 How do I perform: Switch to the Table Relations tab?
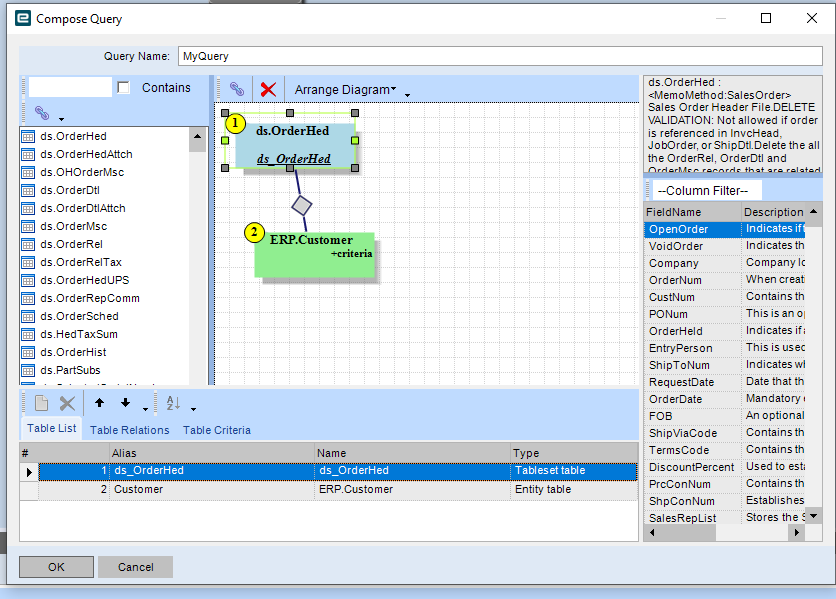coord(129,430)
